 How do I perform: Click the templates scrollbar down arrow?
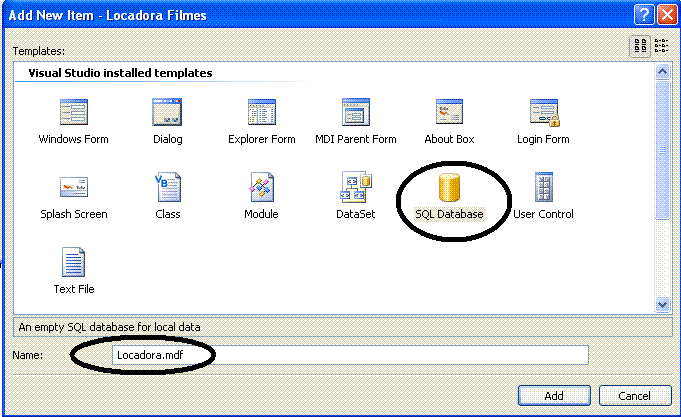click(662, 304)
